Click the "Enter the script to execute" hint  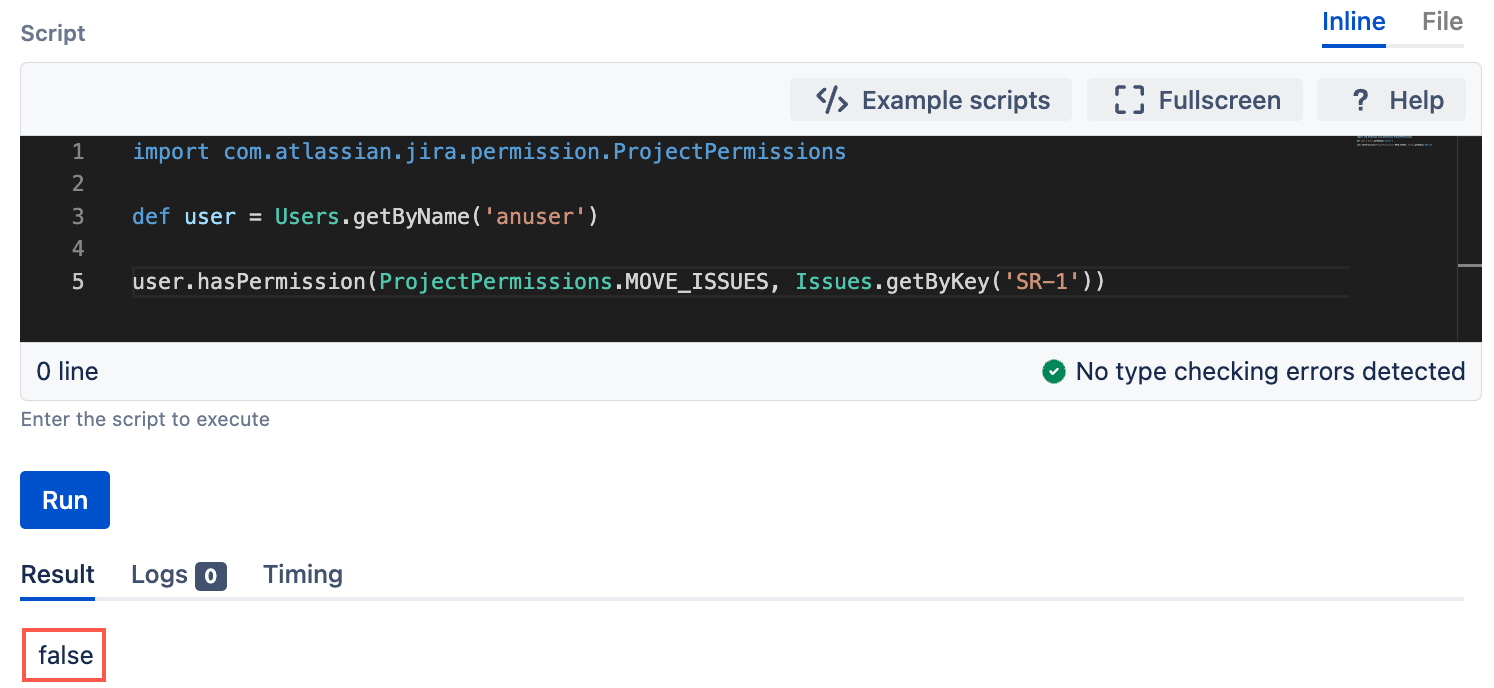[x=145, y=419]
